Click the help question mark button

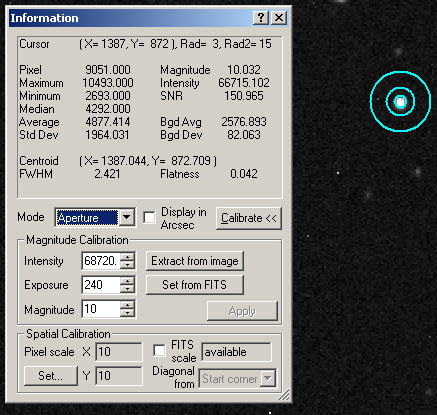click(x=260, y=17)
